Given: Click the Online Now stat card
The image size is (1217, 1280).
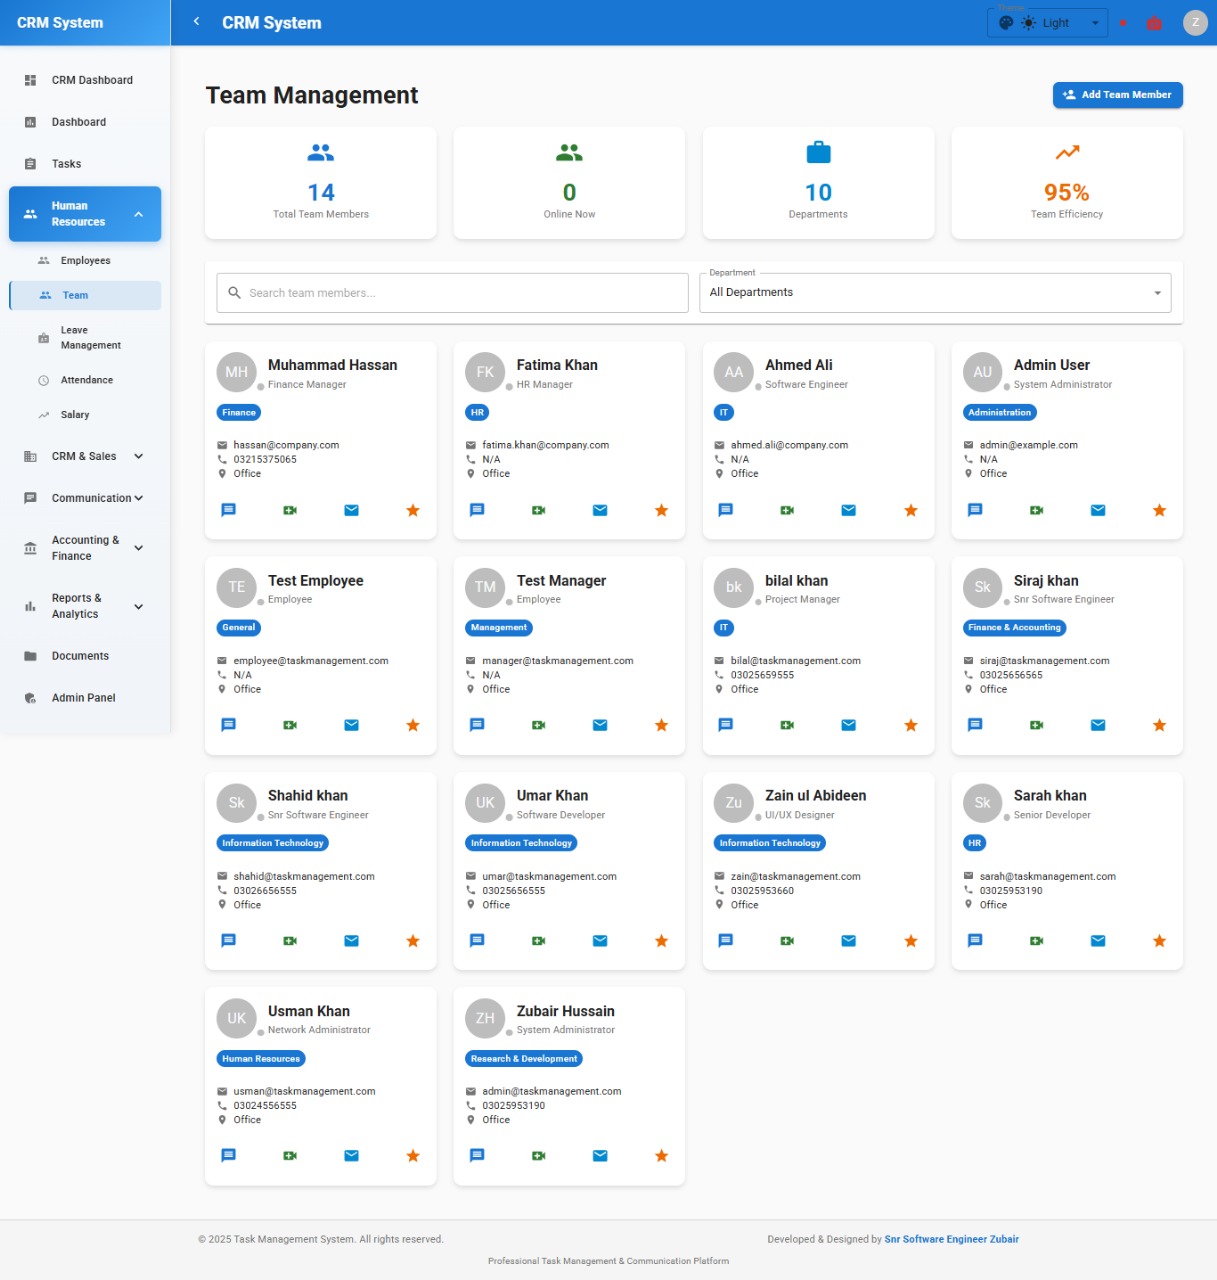Looking at the screenshot, I should 569,183.
